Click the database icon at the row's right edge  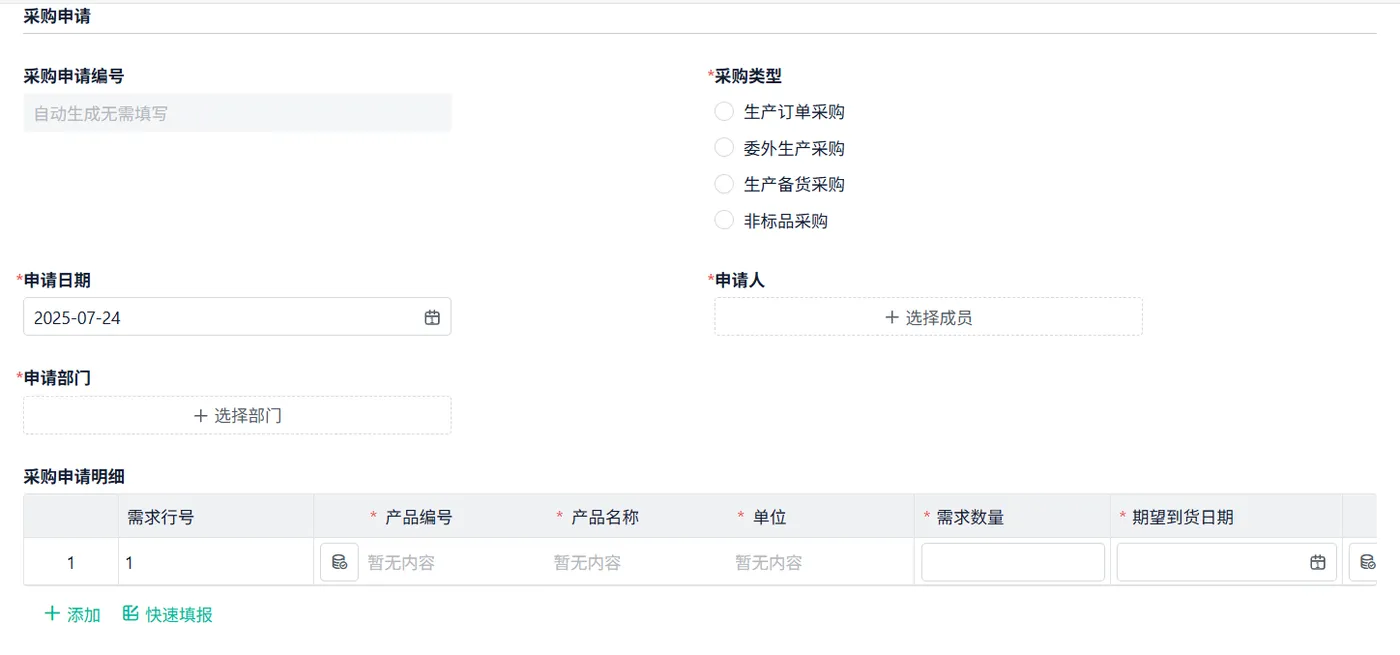click(x=1366, y=562)
